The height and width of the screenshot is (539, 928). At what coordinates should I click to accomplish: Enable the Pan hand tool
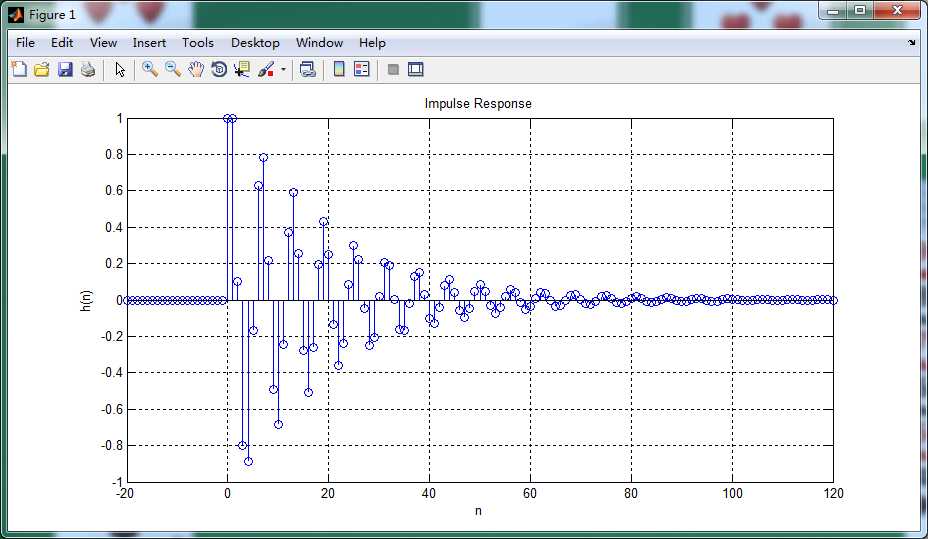tap(196, 69)
